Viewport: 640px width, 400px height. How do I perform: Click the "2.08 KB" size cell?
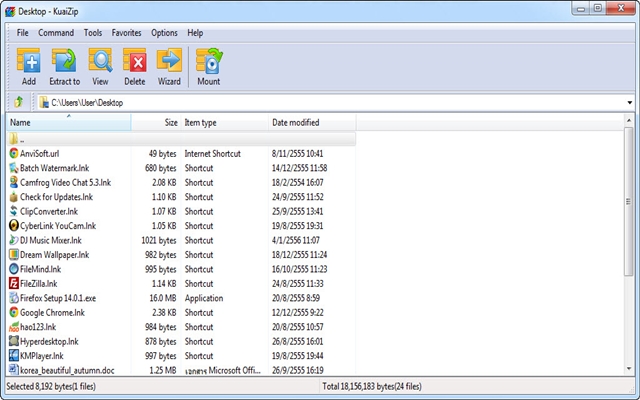pyautogui.click(x=164, y=182)
